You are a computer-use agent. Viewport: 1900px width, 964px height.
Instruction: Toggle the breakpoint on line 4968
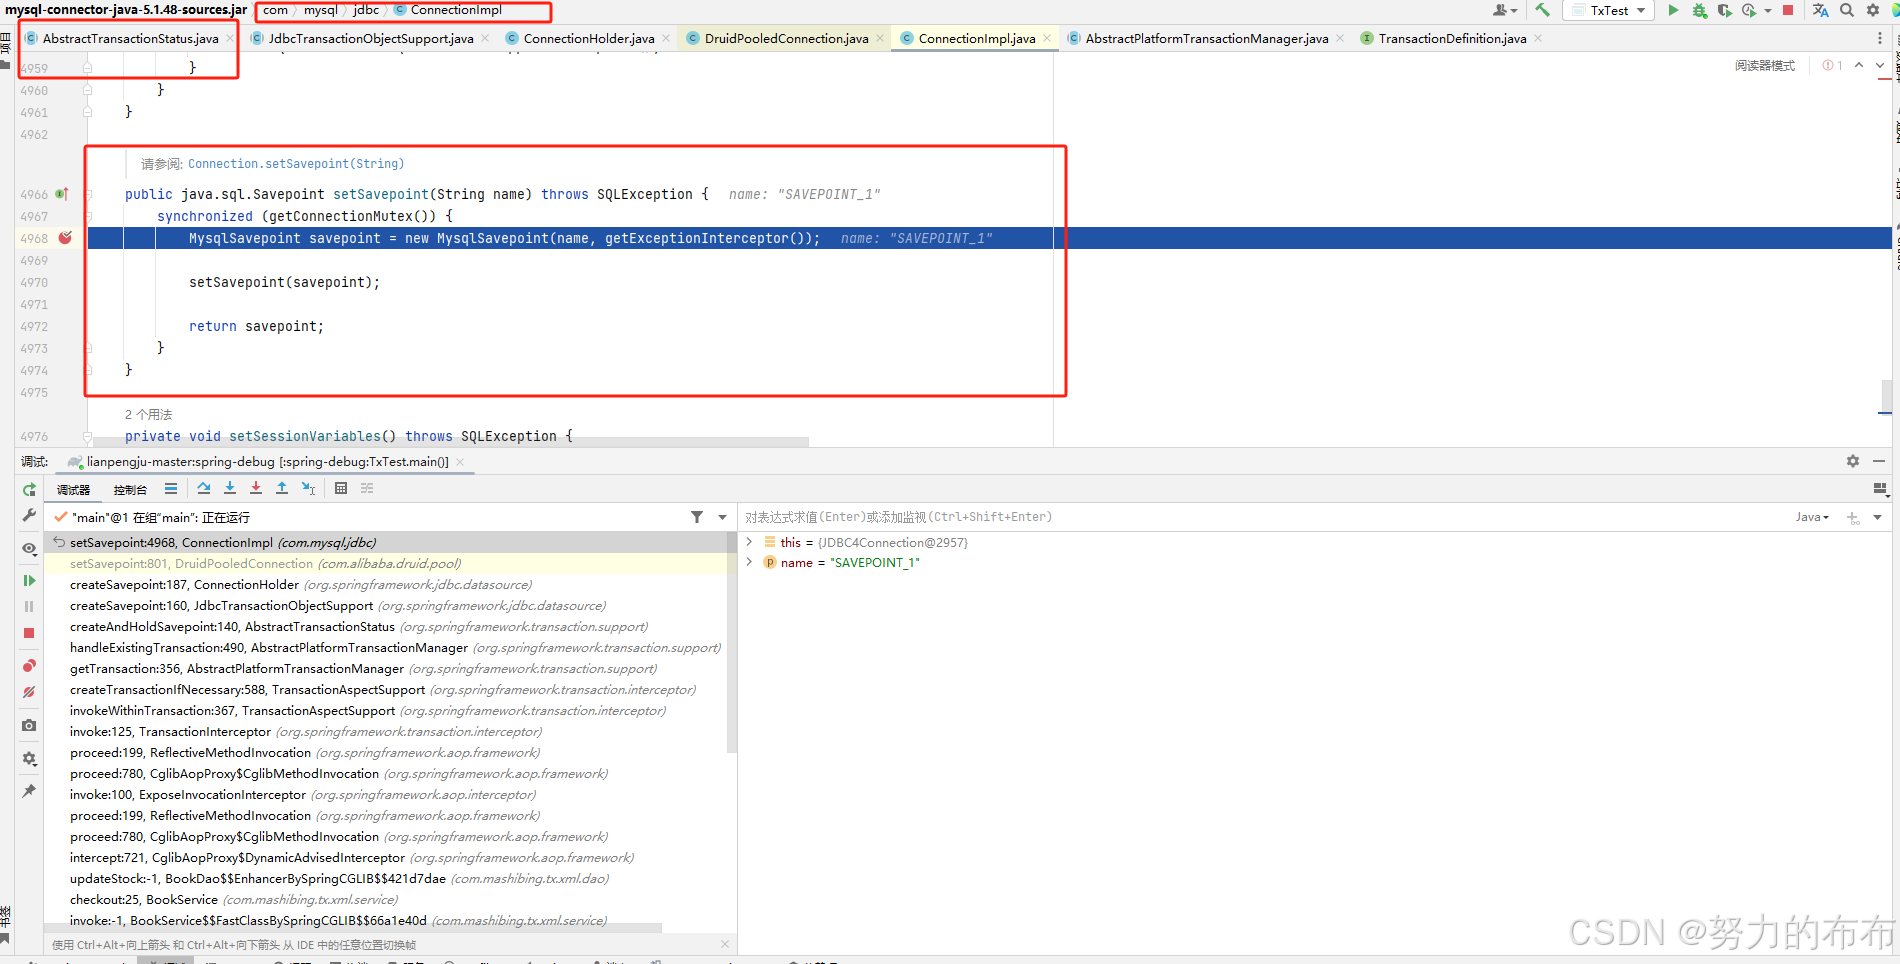click(x=65, y=238)
